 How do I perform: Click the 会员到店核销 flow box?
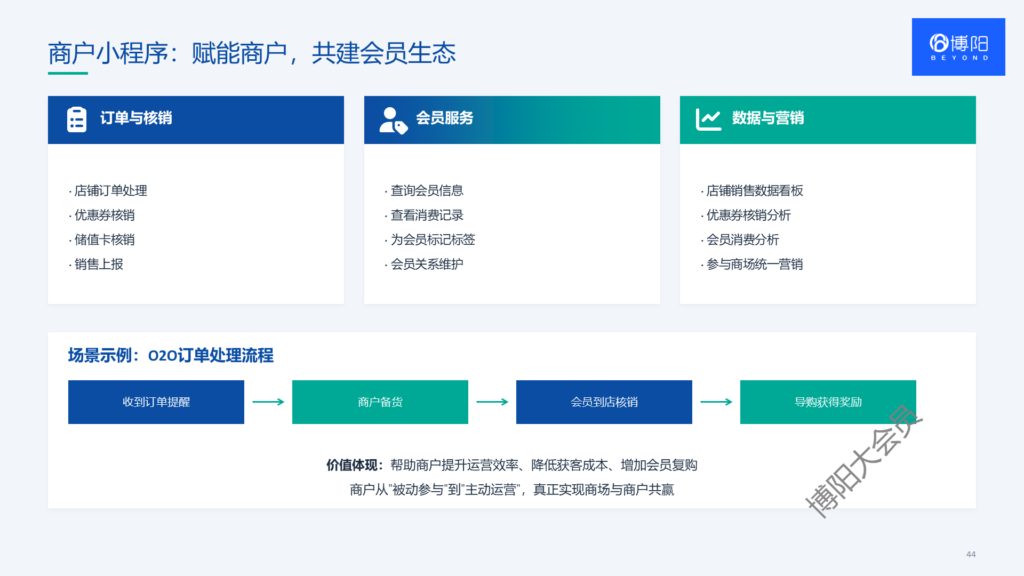click(604, 402)
